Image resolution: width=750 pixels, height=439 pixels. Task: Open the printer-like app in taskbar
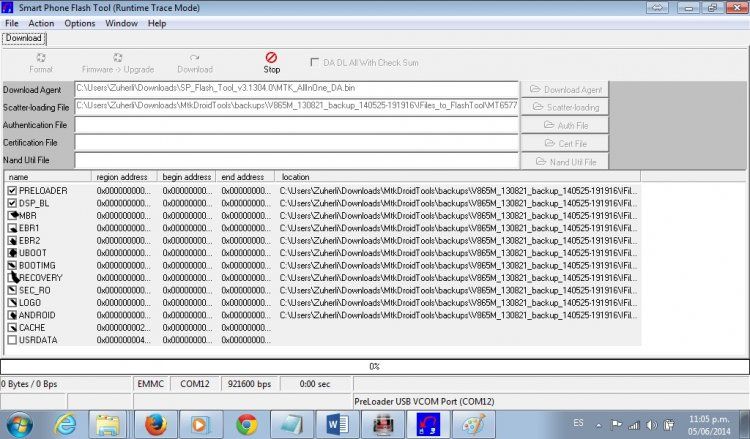[x=383, y=424]
